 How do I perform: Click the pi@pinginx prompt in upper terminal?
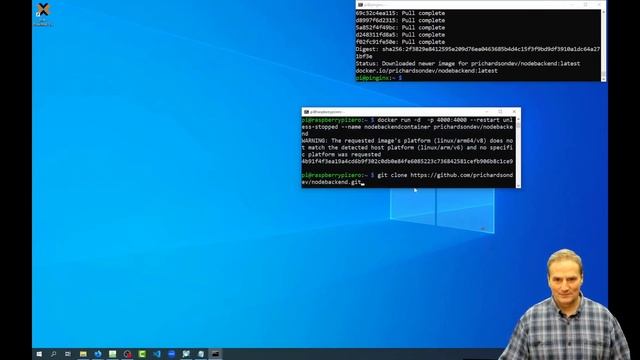point(379,78)
